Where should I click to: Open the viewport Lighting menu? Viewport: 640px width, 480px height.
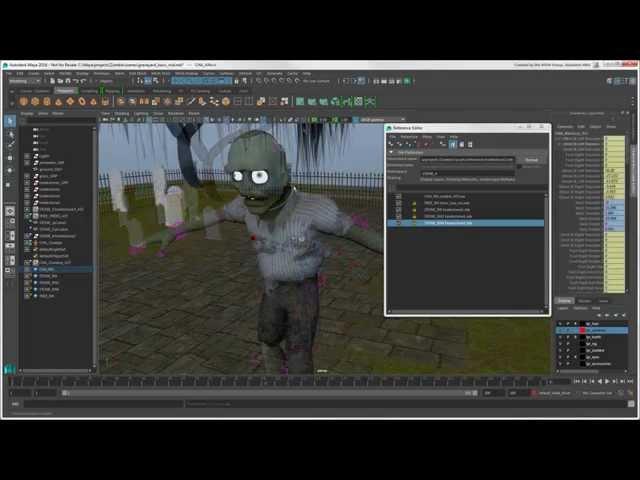pyautogui.click(x=141, y=113)
